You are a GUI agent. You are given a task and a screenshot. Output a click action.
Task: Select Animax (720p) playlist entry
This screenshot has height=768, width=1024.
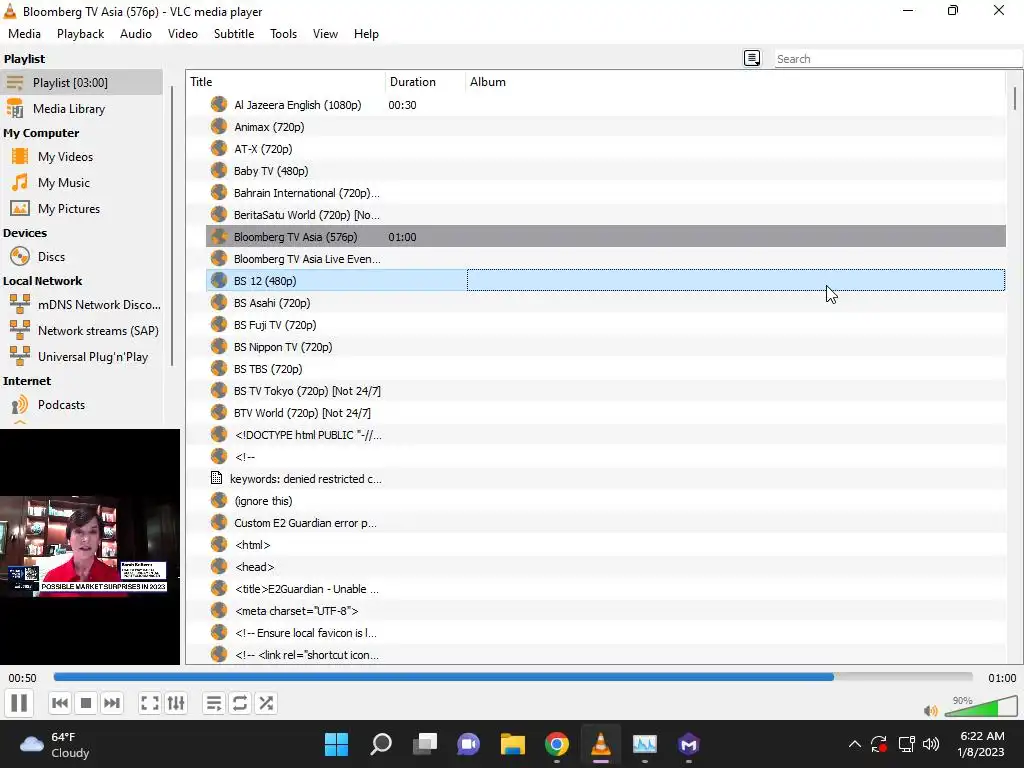tap(605, 127)
